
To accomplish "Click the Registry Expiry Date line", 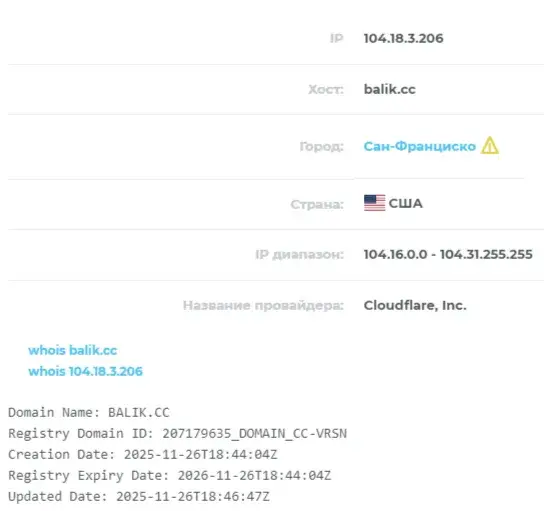I will (x=170, y=476).
